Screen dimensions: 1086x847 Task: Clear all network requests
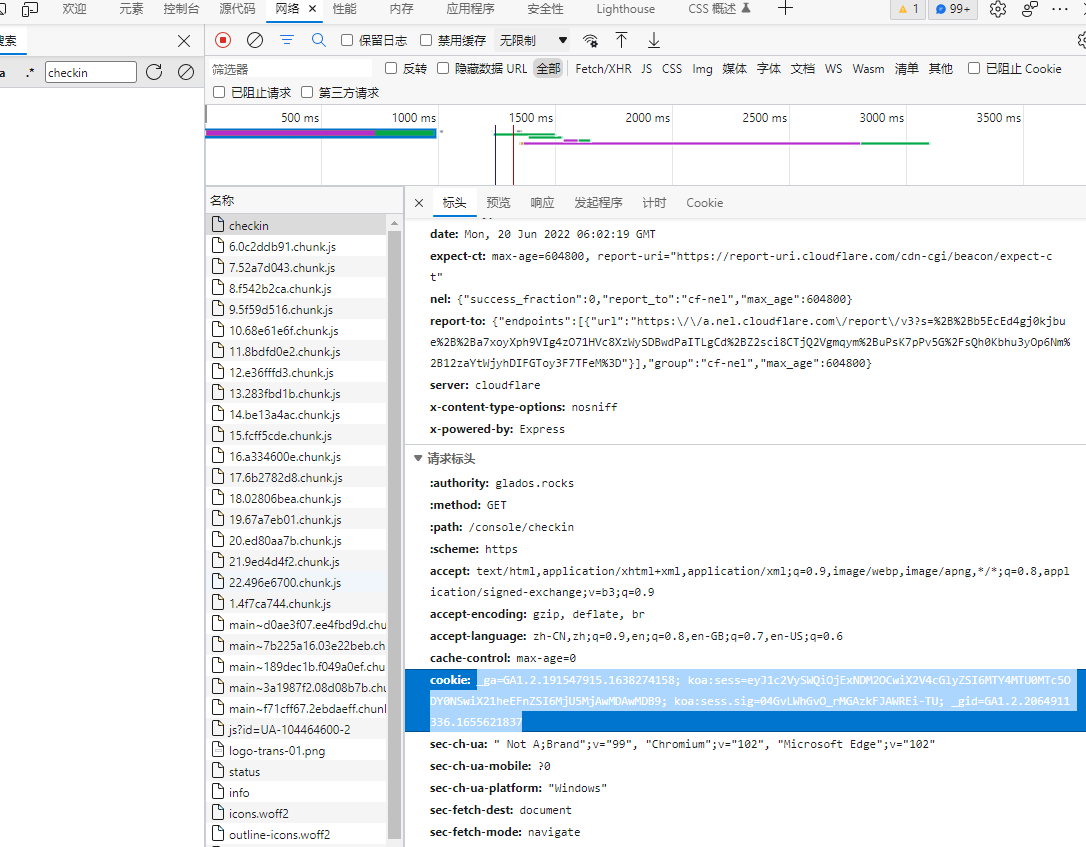(253, 40)
